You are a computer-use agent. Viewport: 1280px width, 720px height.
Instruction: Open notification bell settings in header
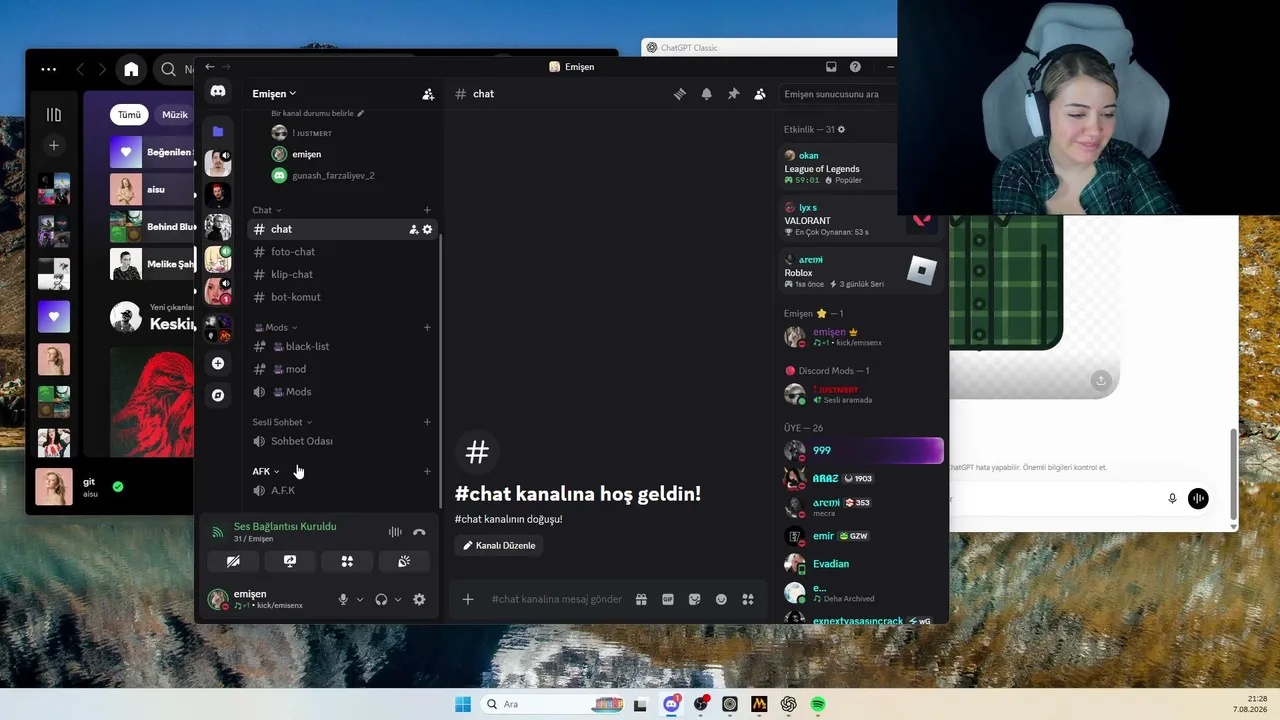(707, 94)
